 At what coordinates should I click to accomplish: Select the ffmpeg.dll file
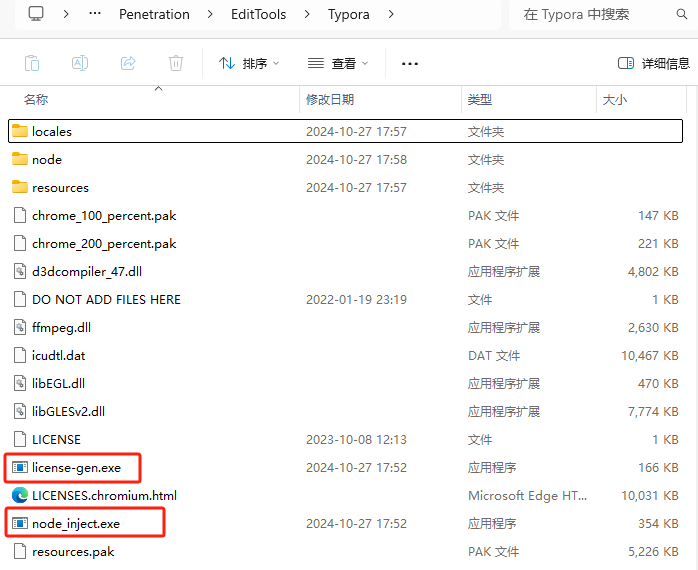(x=61, y=327)
